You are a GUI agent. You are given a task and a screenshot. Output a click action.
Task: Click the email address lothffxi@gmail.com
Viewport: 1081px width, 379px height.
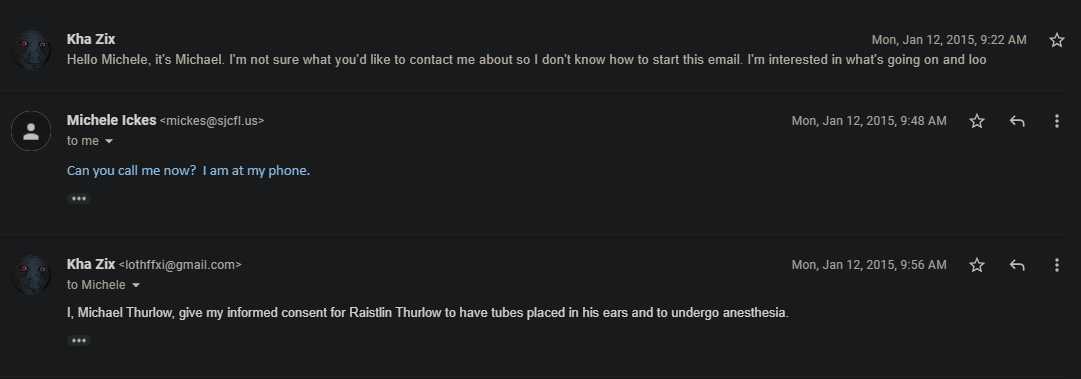click(180, 265)
